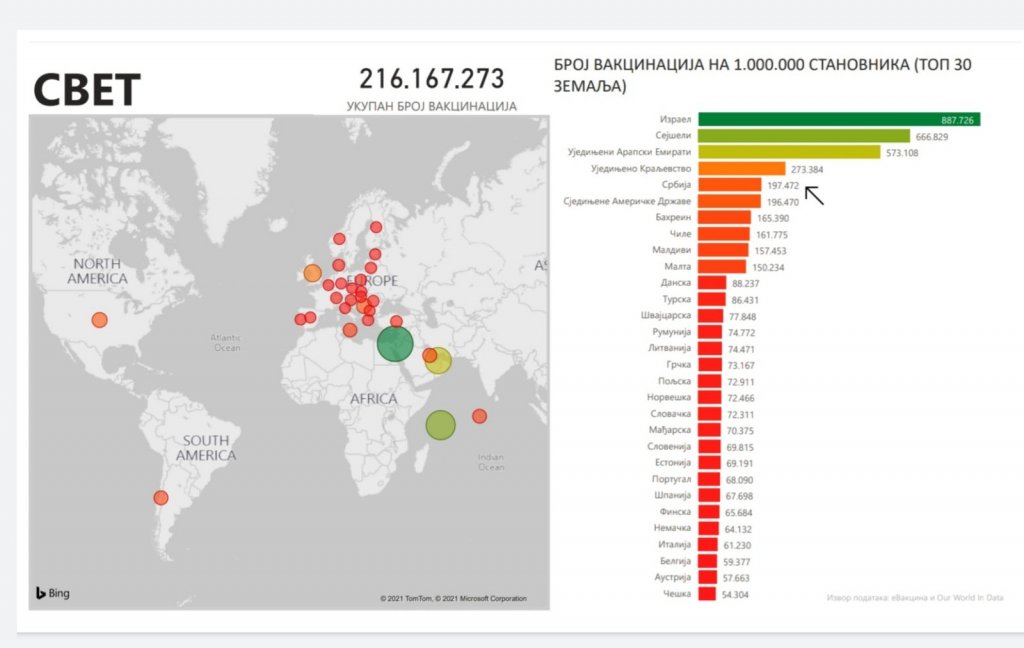Click the Турска country label
This screenshot has height=648, width=1024.
click(x=676, y=299)
